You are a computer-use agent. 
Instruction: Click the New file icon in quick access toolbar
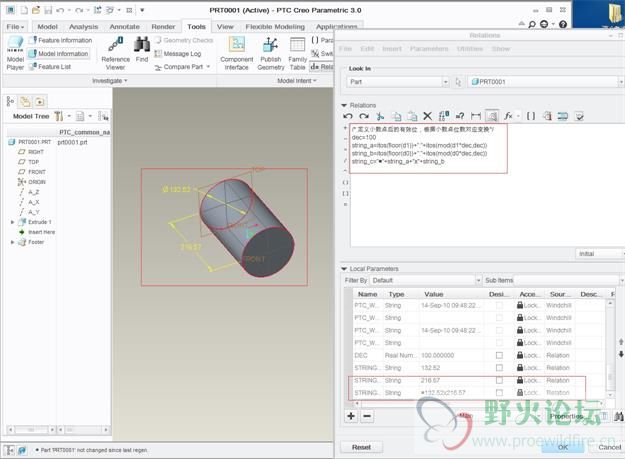24,10
